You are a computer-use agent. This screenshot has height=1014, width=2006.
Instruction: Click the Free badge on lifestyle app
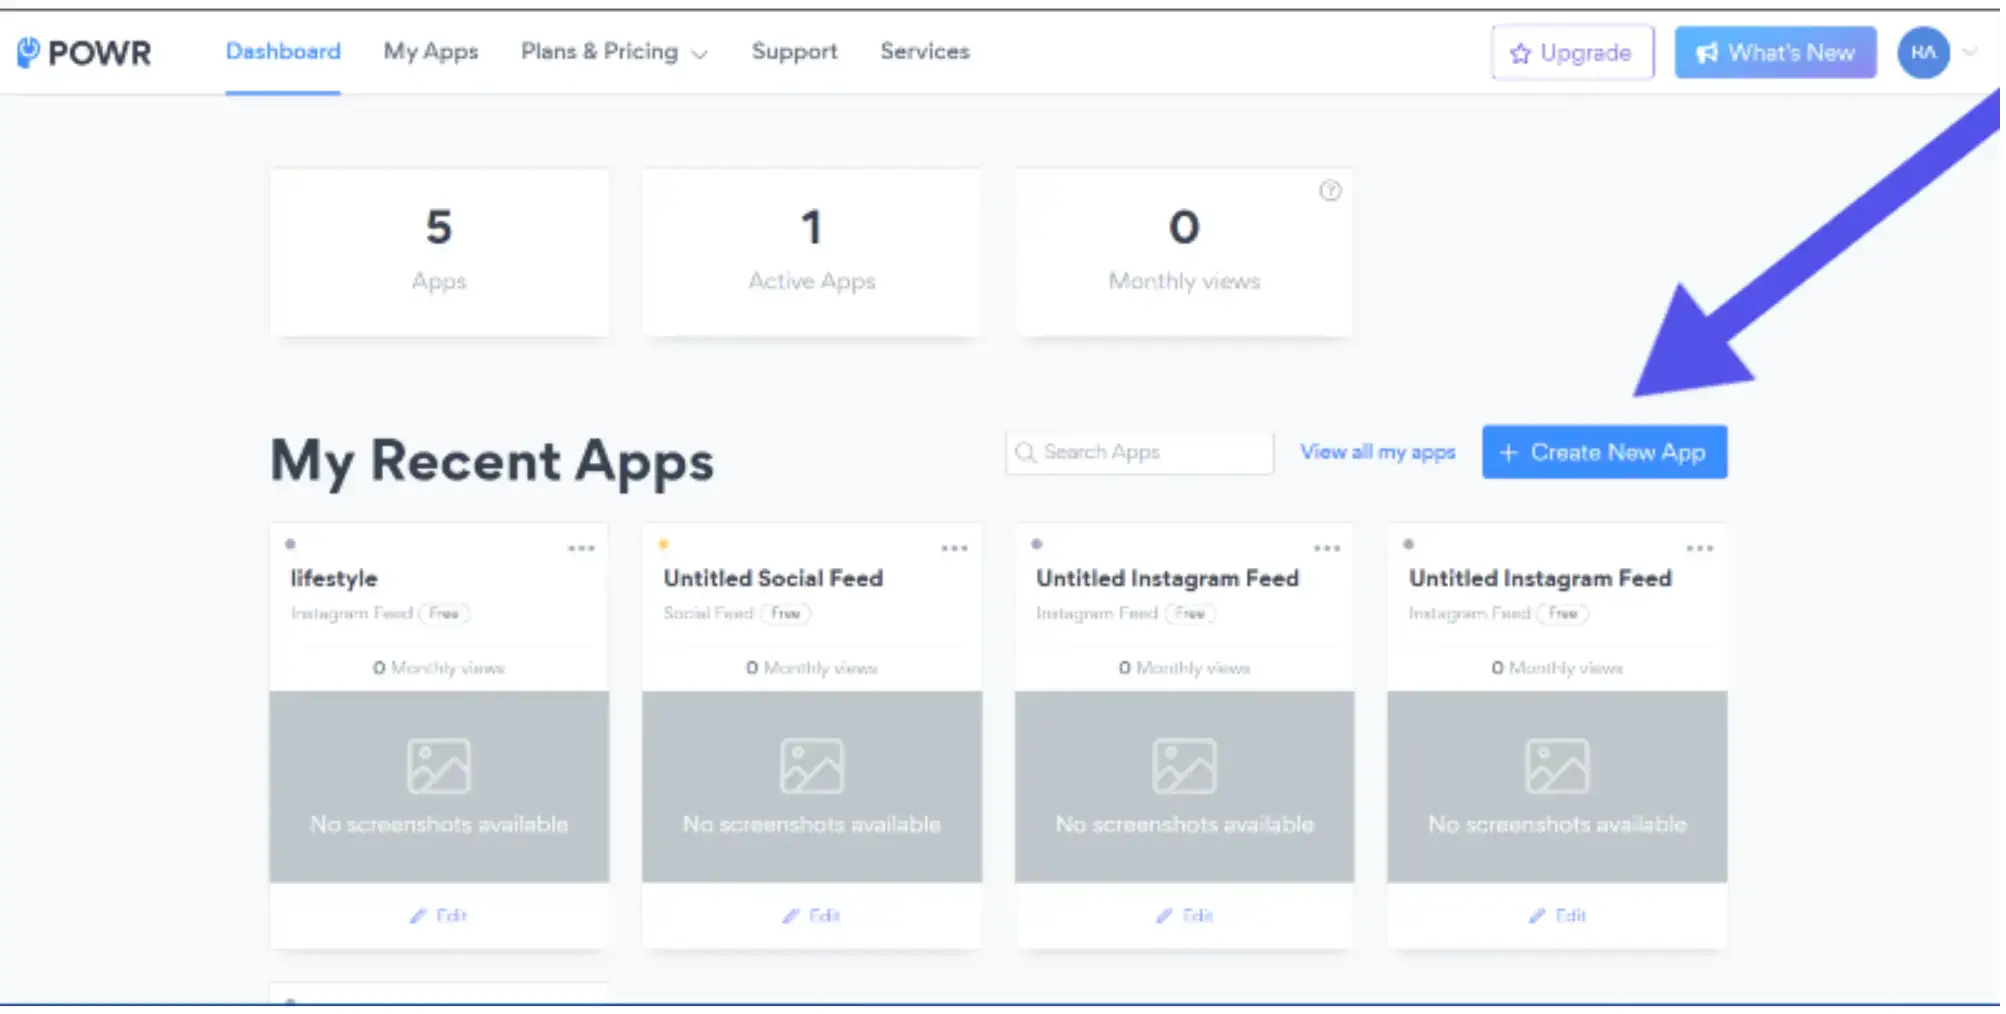click(444, 613)
